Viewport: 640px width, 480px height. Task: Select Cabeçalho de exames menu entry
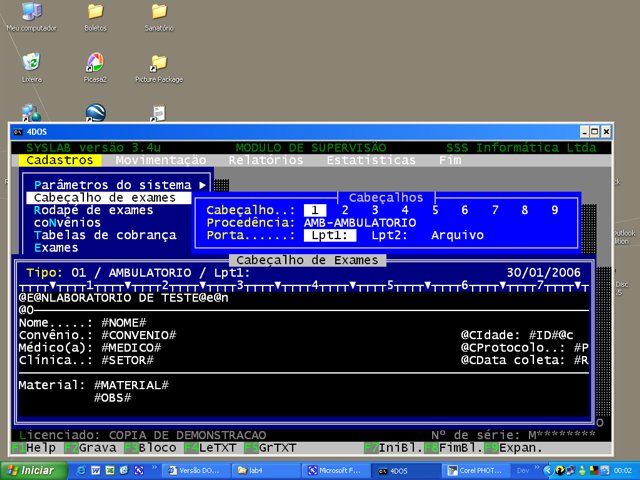click(x=109, y=198)
